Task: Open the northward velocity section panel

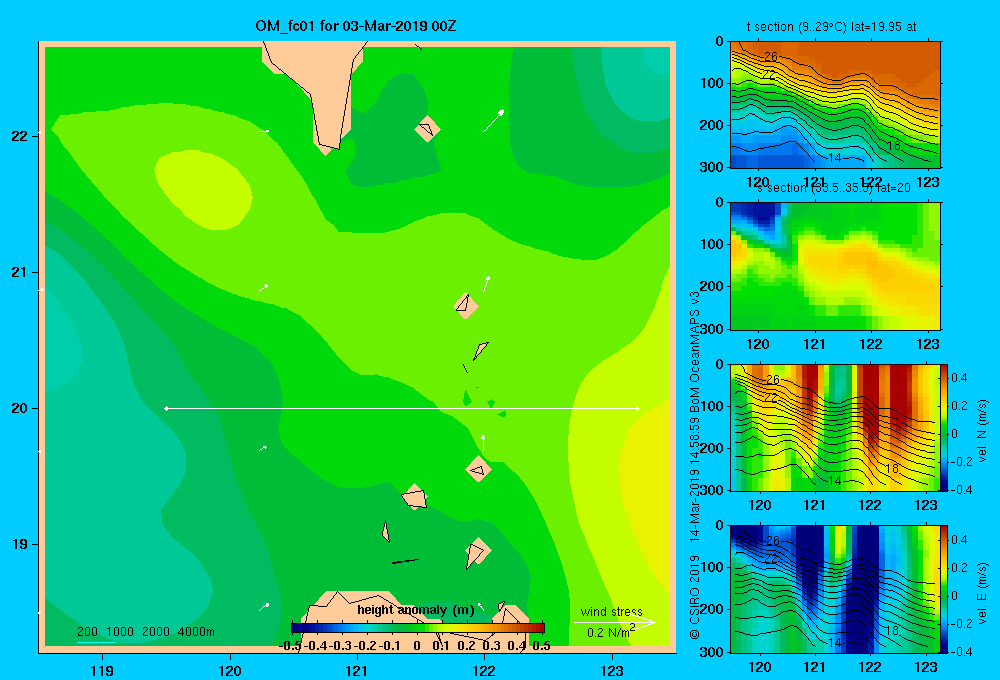Action: coord(835,427)
